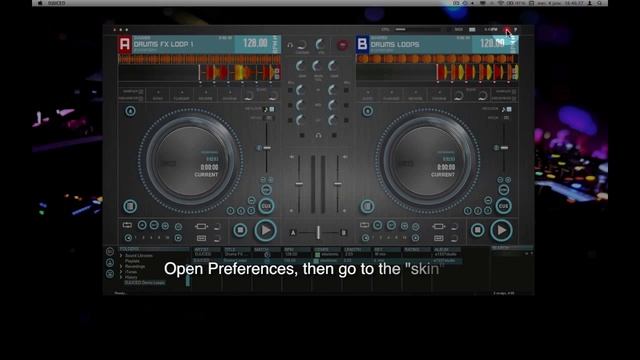Click the crossfader handle between A and B
This screenshot has width=640, height=360.
318,233
